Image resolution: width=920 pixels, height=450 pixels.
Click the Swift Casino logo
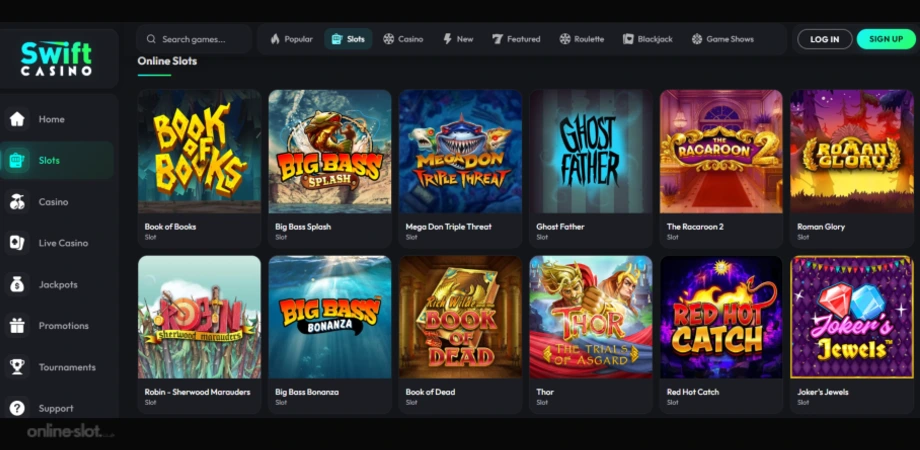tap(56, 58)
